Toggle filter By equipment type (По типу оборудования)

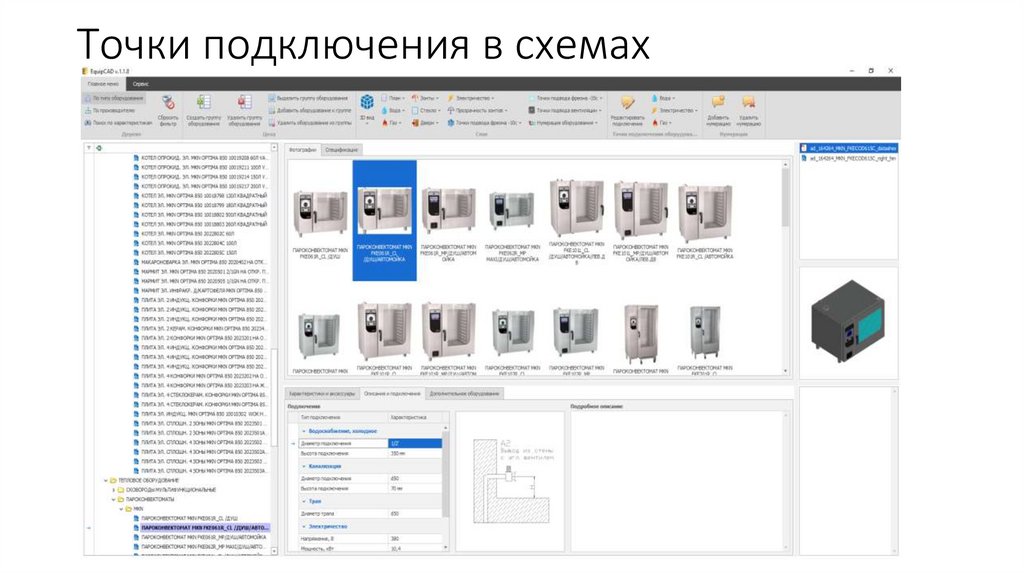click(114, 98)
